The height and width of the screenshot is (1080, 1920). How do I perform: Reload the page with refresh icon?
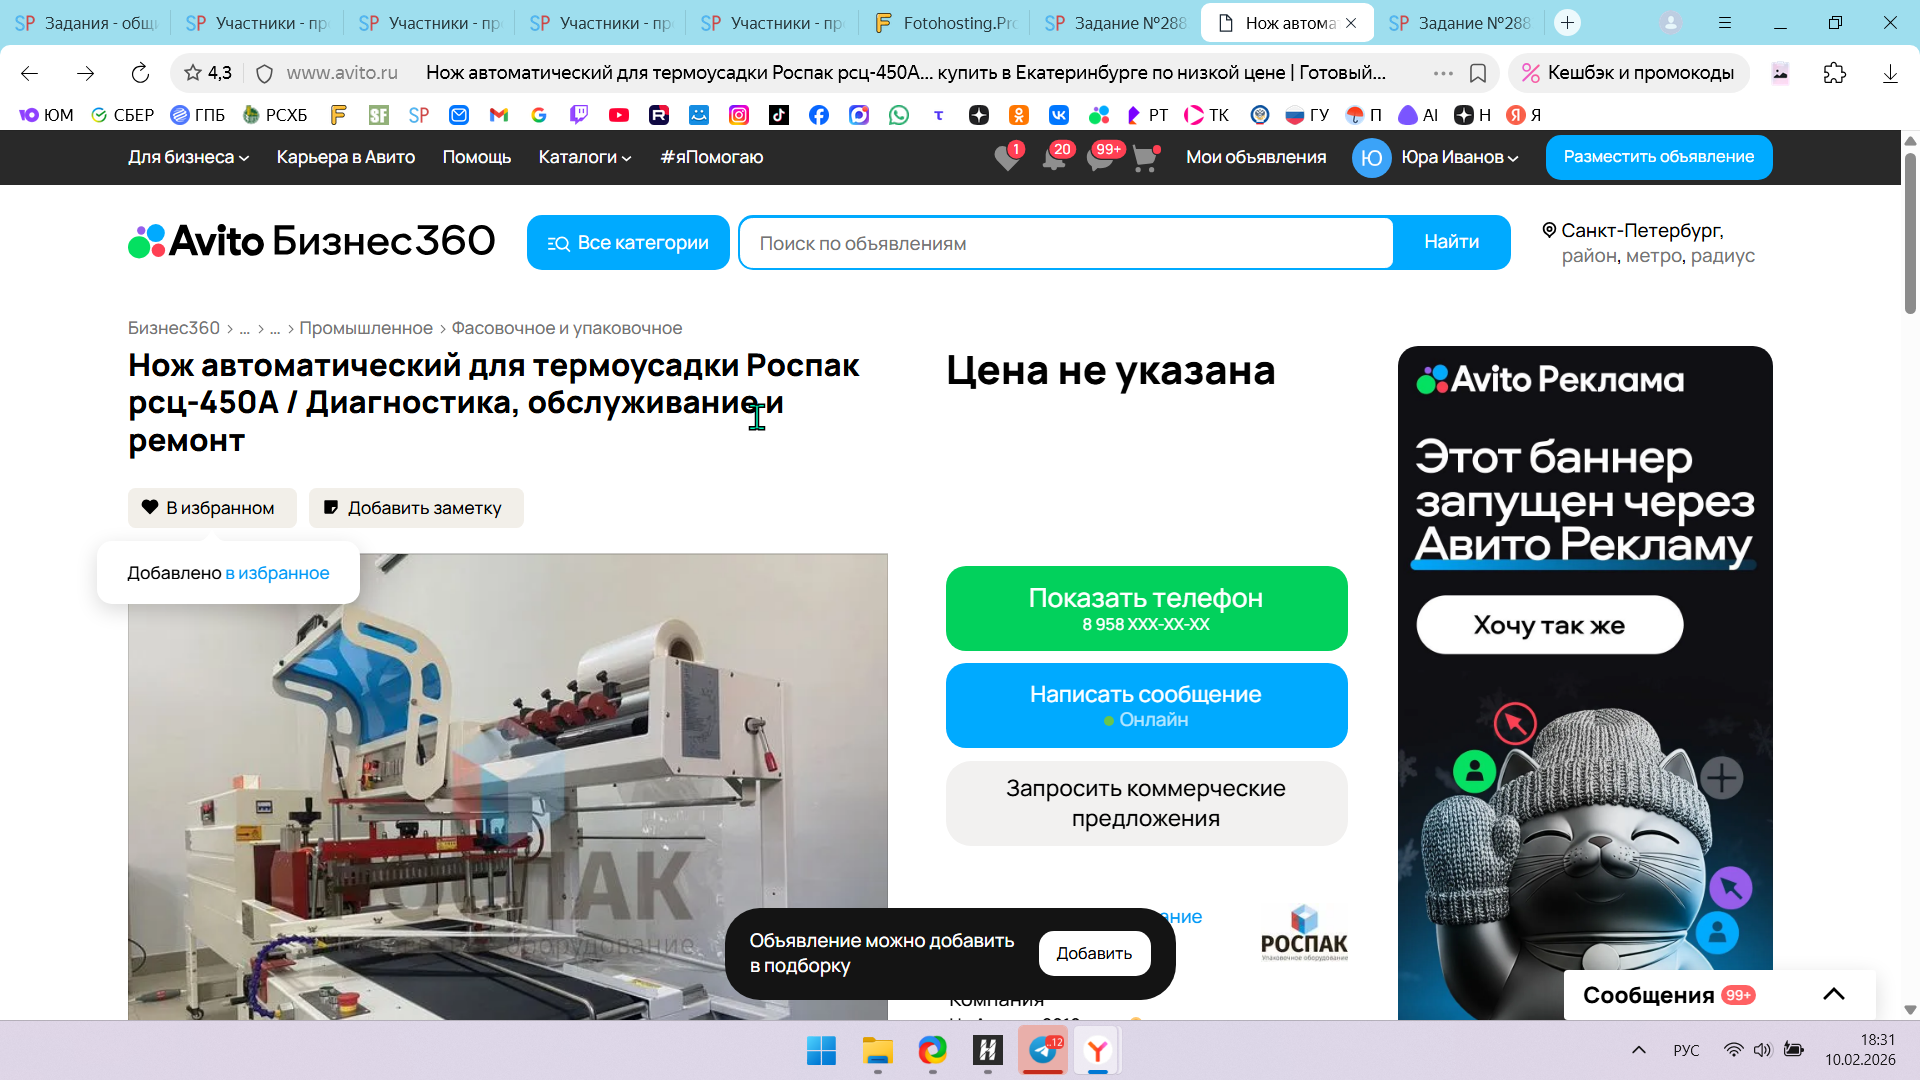click(140, 73)
